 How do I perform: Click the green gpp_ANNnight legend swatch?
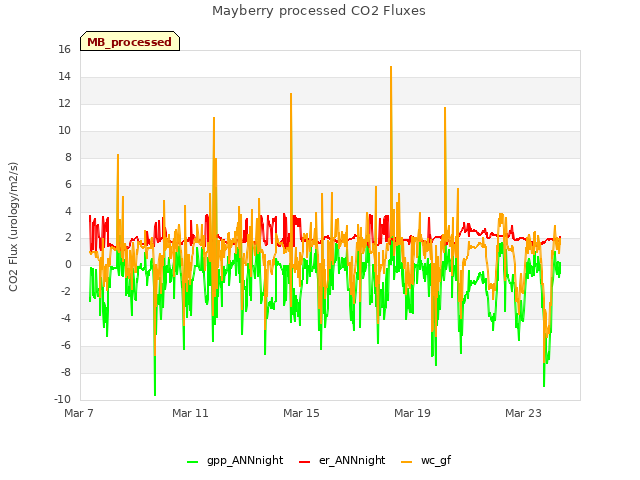coord(192,462)
